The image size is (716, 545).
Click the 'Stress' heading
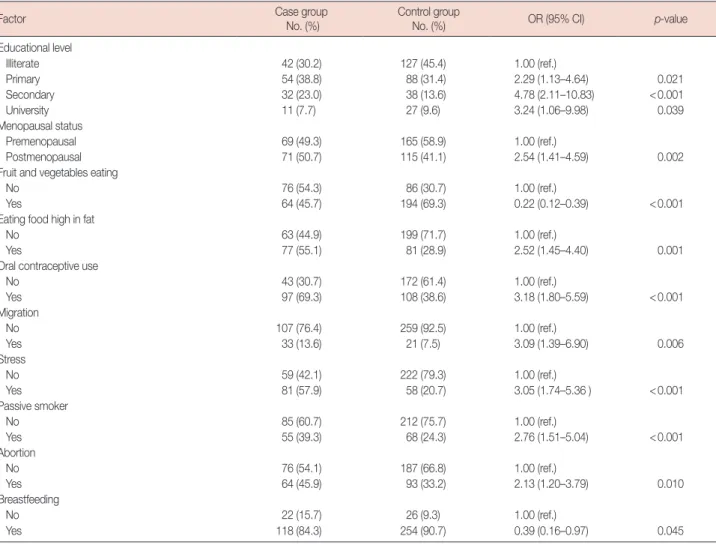[13, 359]
